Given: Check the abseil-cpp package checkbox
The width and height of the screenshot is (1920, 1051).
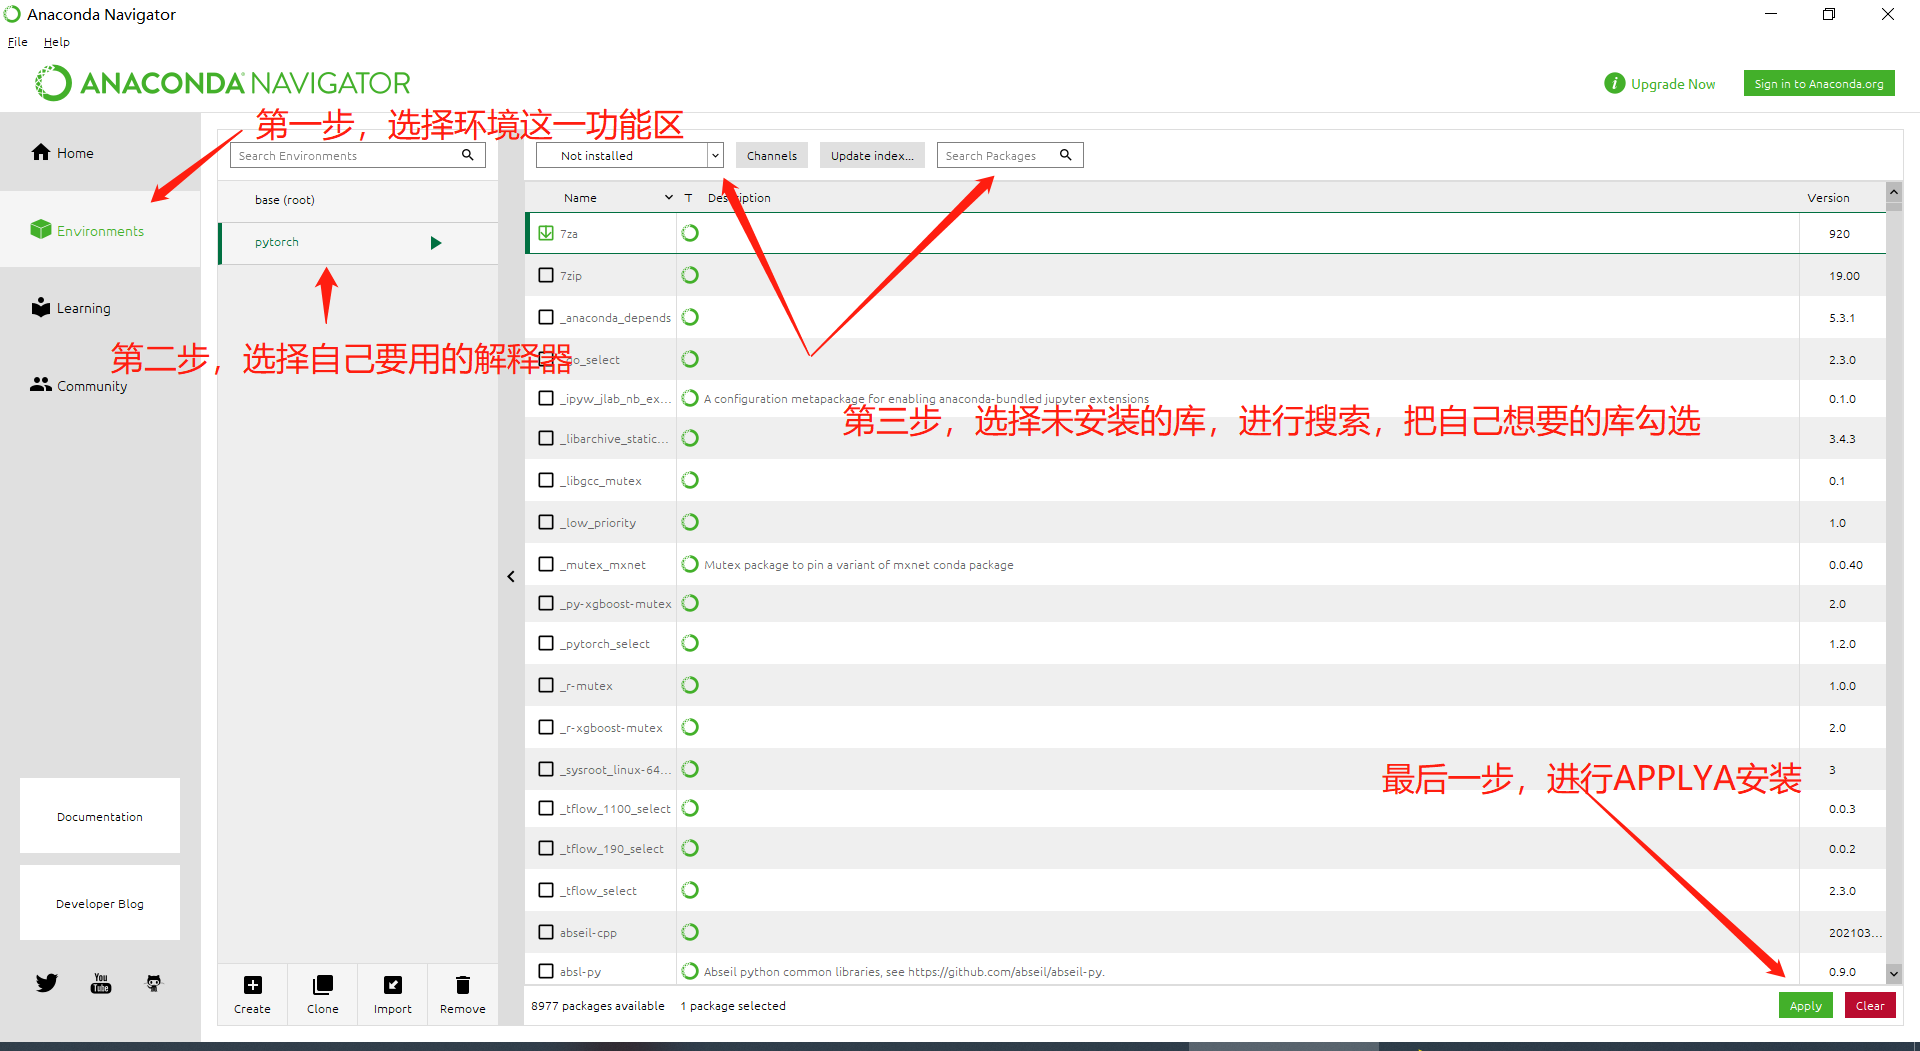Looking at the screenshot, I should (546, 932).
